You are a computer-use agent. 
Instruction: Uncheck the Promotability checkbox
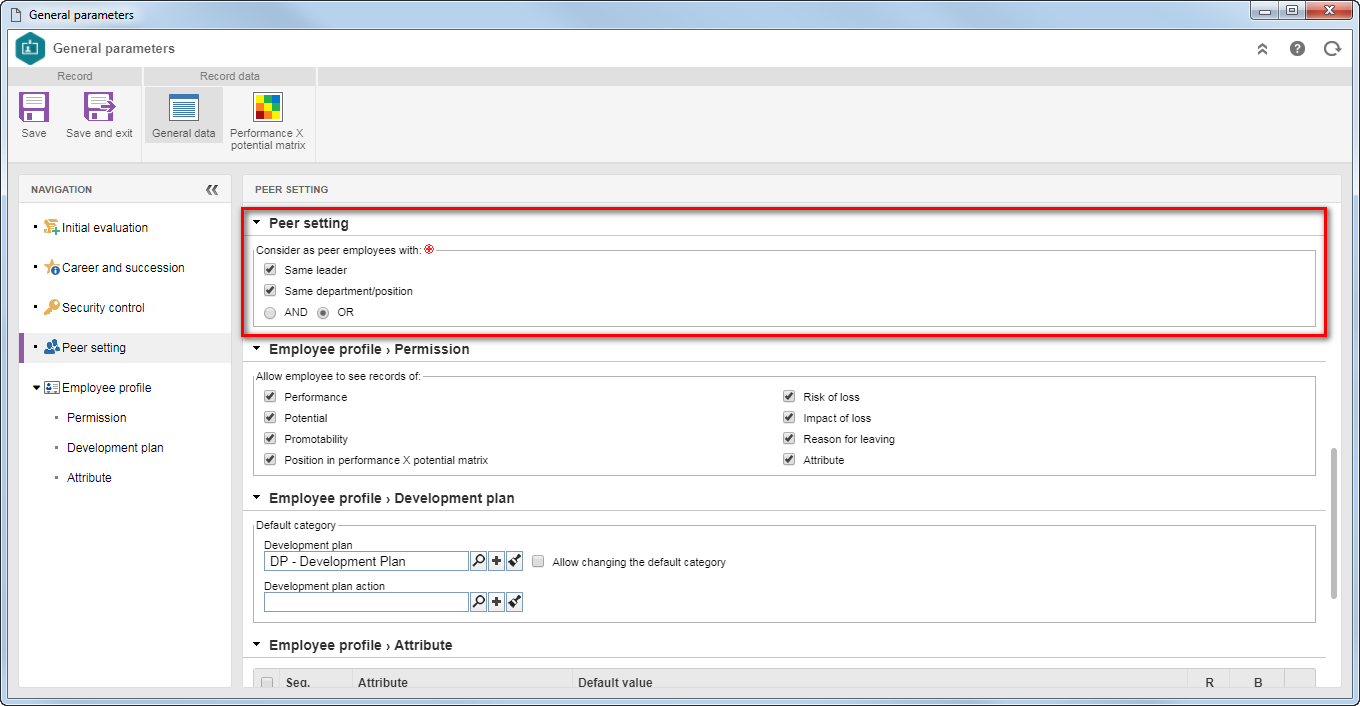point(270,439)
